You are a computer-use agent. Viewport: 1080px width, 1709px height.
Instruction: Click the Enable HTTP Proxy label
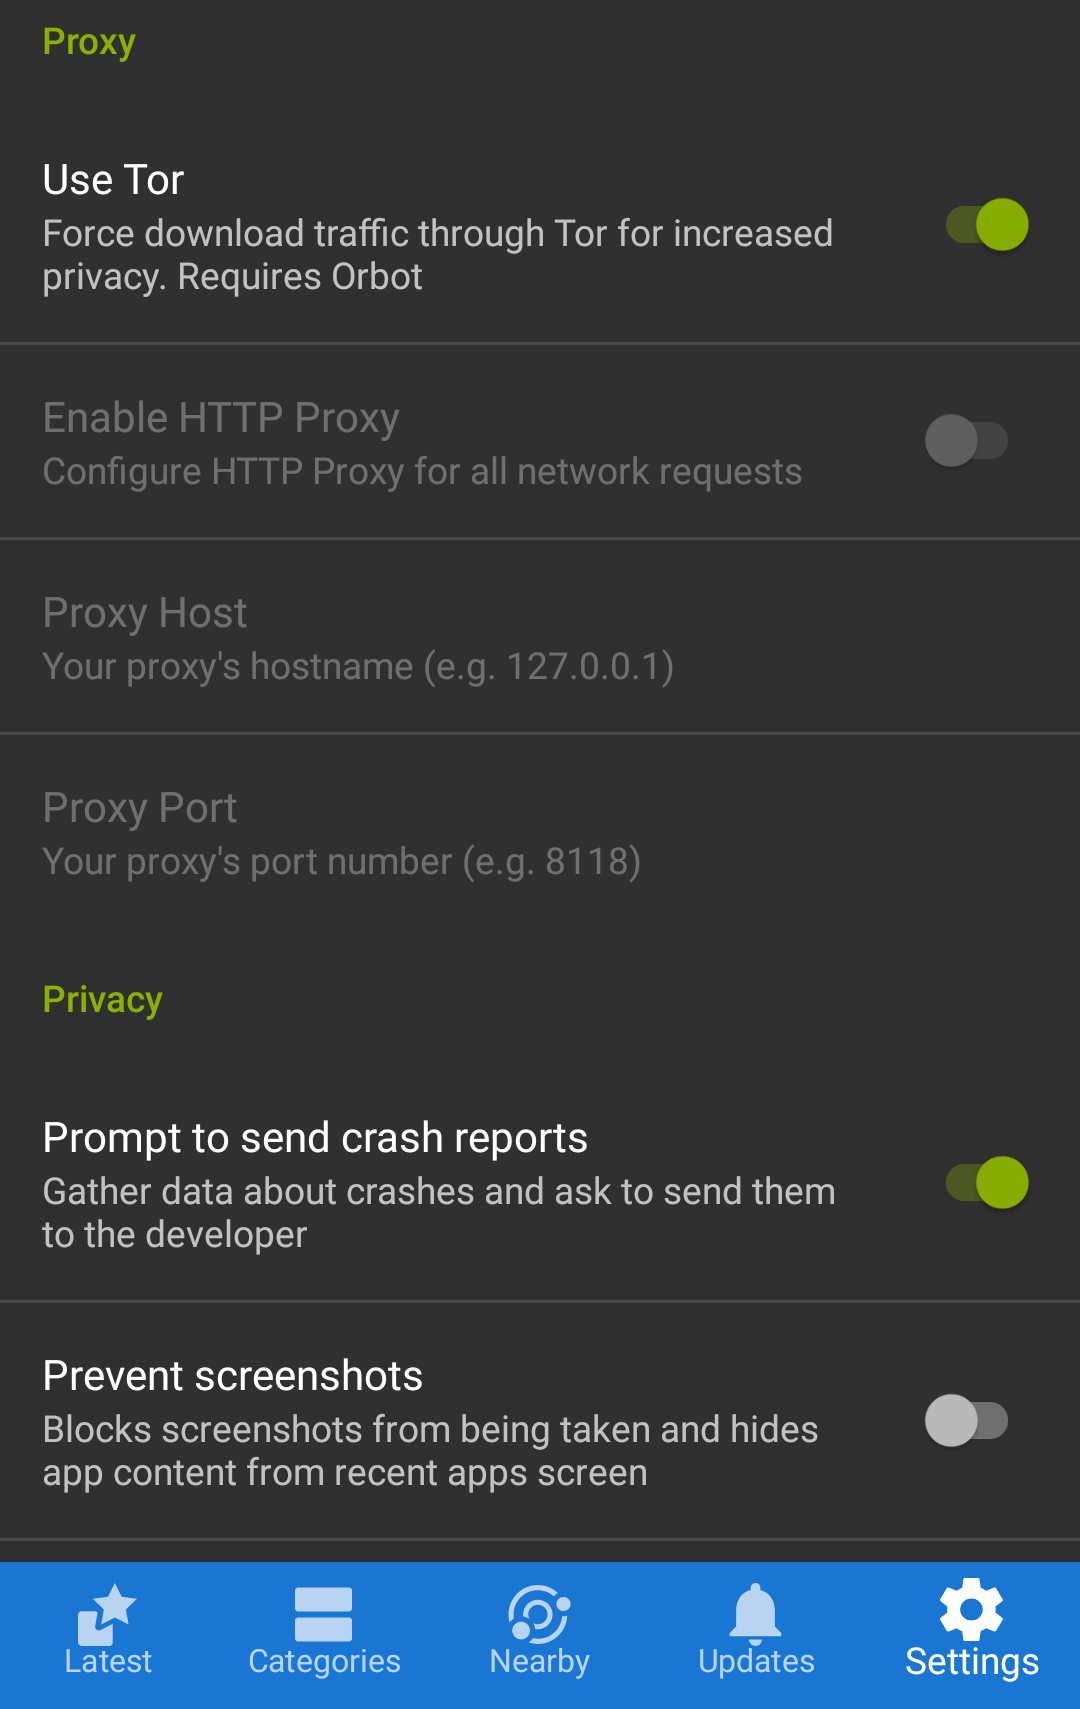(x=221, y=417)
